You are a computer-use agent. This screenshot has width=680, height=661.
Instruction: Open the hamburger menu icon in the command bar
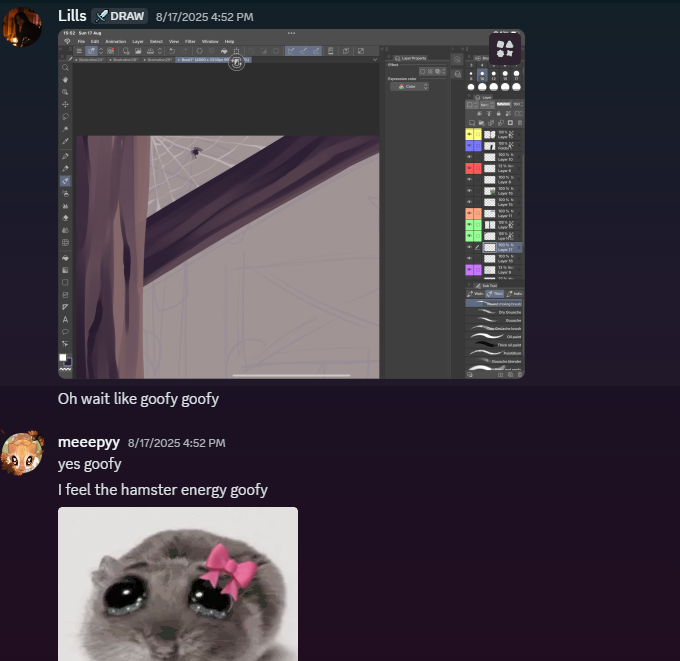[79, 51]
